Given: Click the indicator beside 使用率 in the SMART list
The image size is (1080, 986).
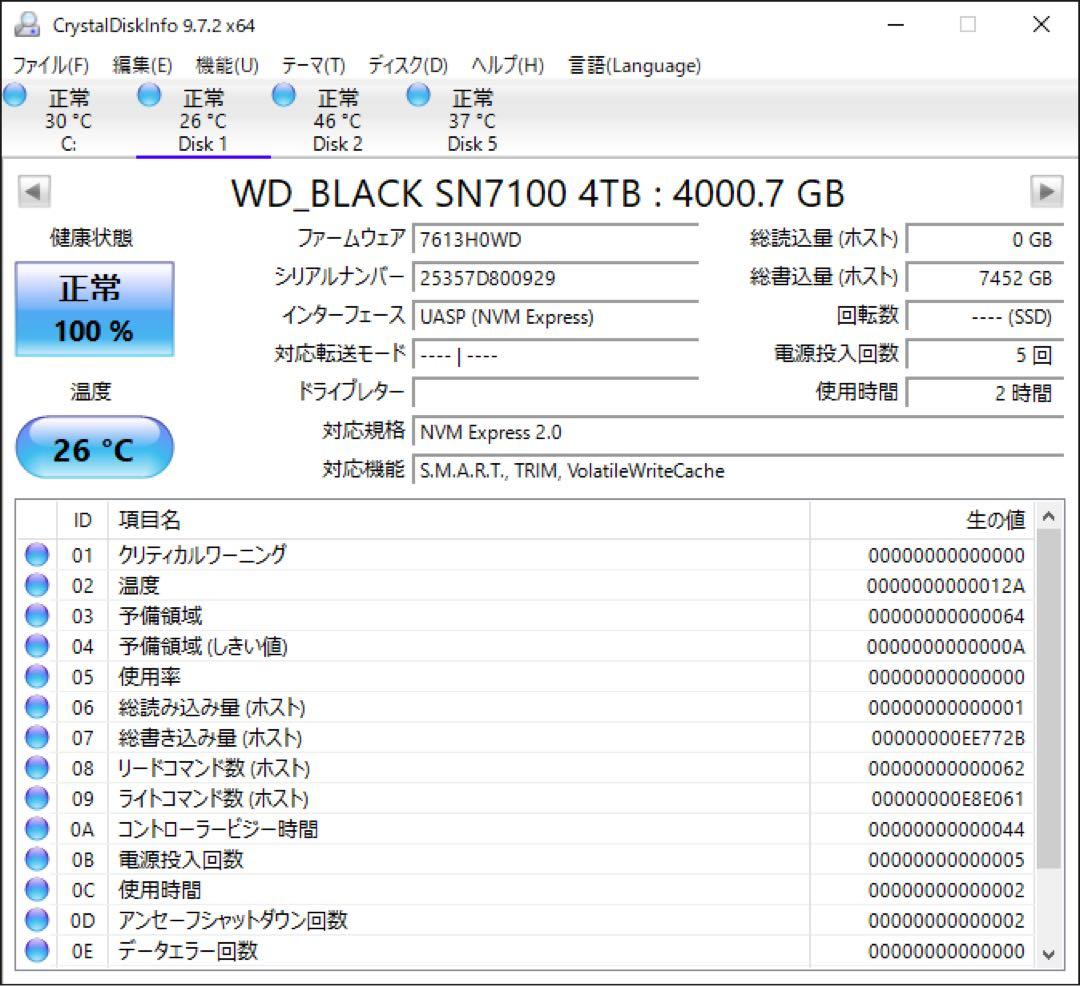Looking at the screenshot, I should coord(36,677).
